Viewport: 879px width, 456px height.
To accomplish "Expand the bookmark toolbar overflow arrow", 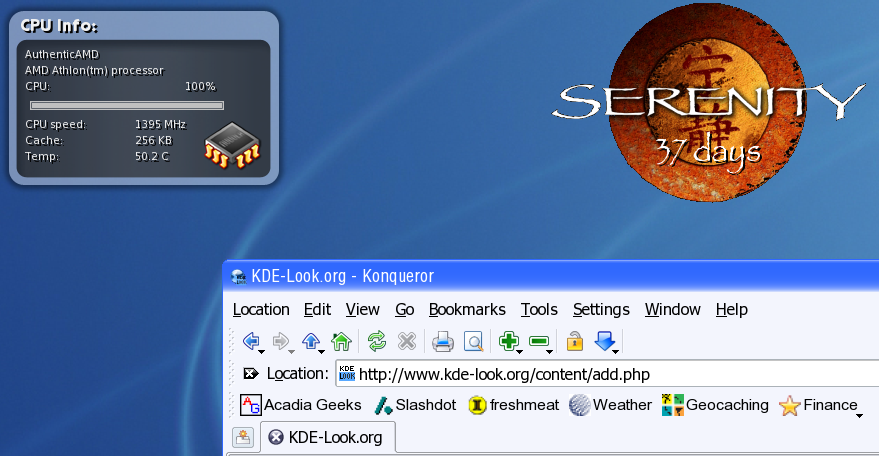I will pyautogui.click(x=859, y=416).
